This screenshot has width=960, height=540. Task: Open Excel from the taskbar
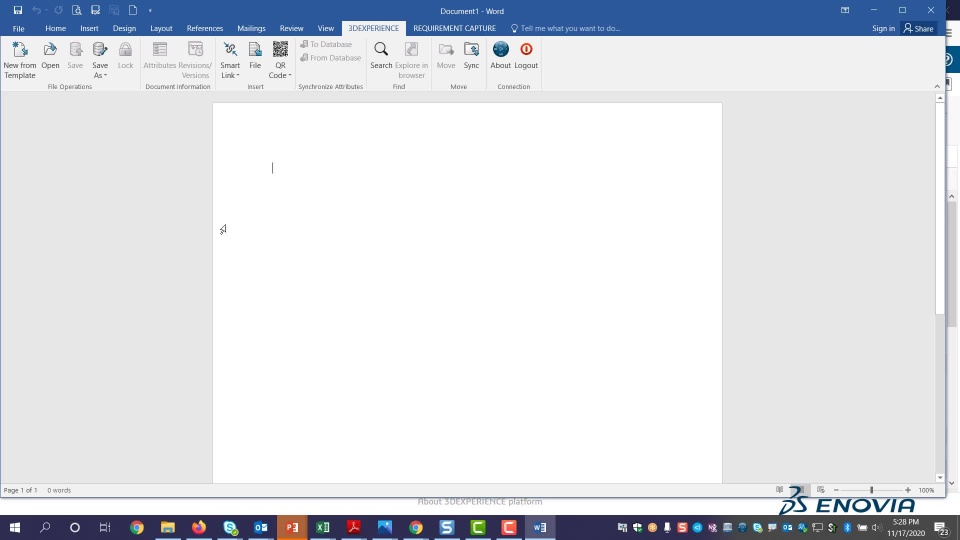(x=323, y=527)
